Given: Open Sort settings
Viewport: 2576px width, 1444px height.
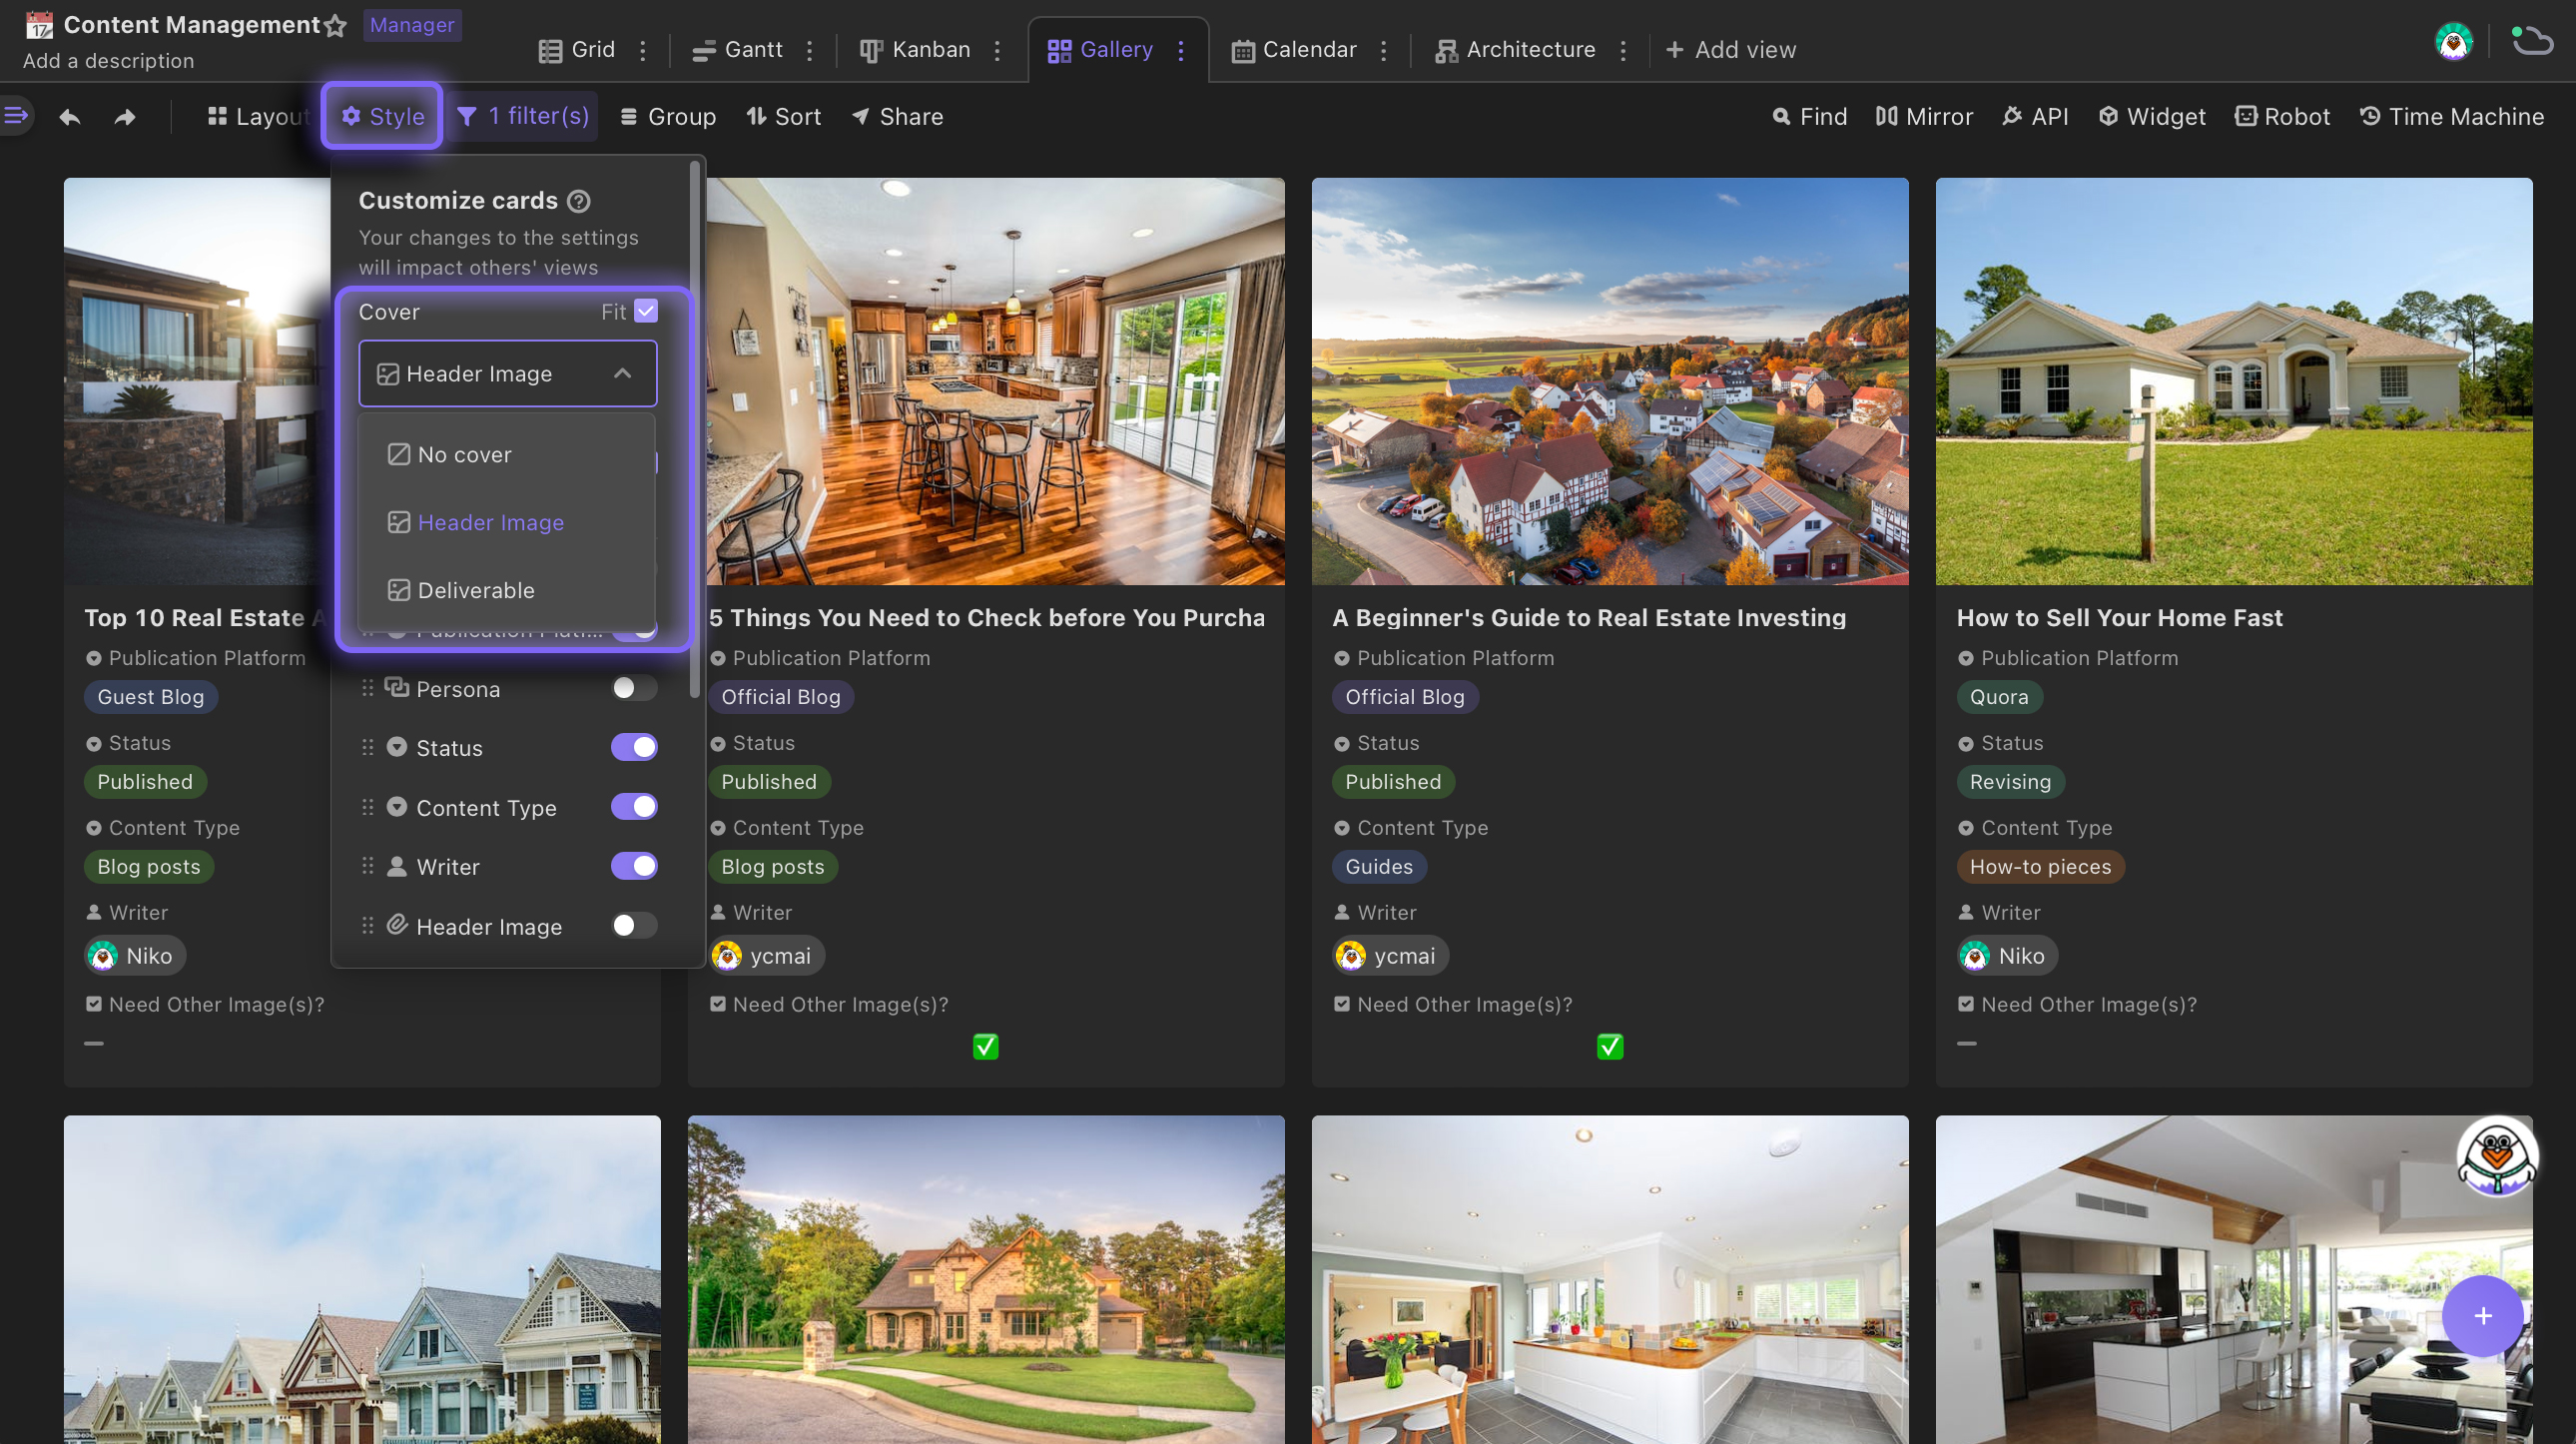Looking at the screenshot, I should [783, 117].
